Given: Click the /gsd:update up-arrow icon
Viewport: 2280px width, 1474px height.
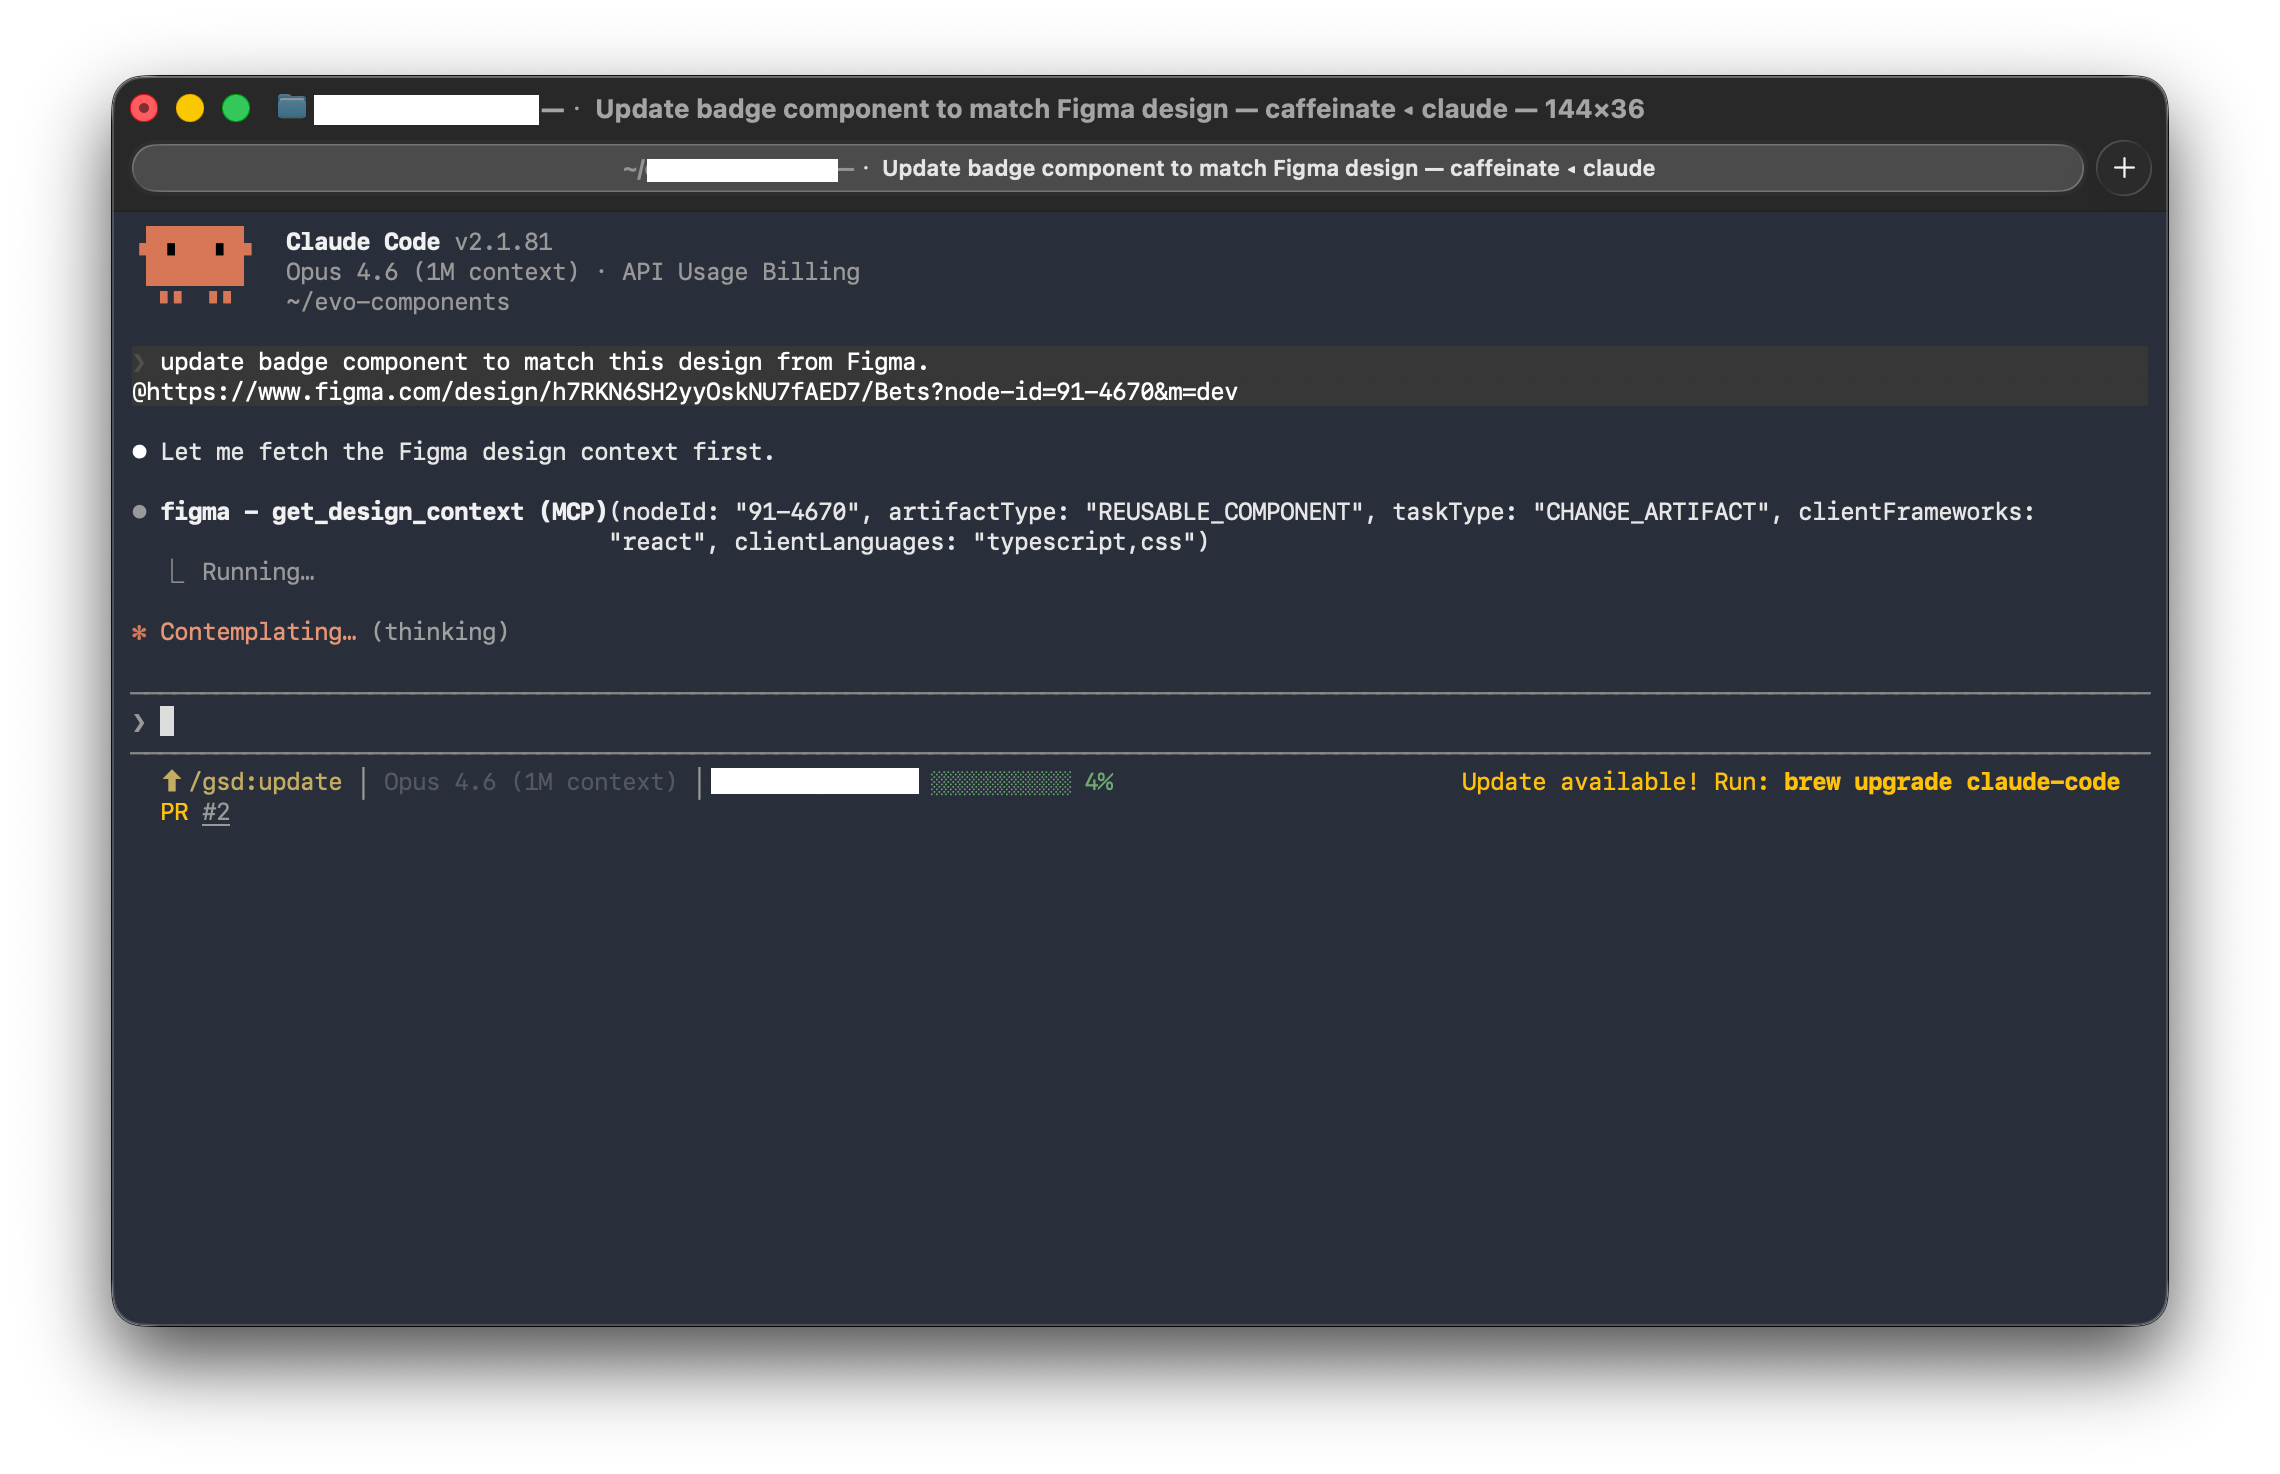Looking at the screenshot, I should point(171,781).
